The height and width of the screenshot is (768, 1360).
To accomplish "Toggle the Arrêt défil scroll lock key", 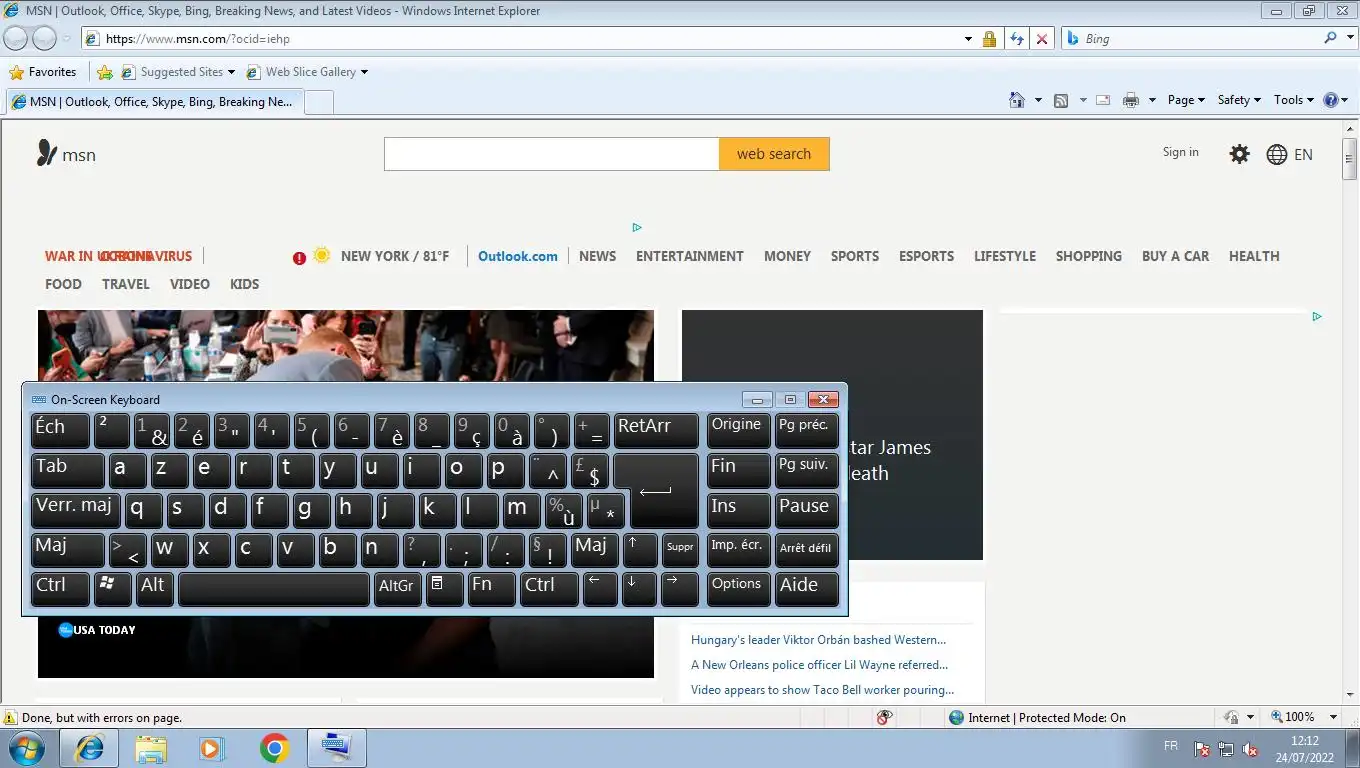I will tap(806, 550).
